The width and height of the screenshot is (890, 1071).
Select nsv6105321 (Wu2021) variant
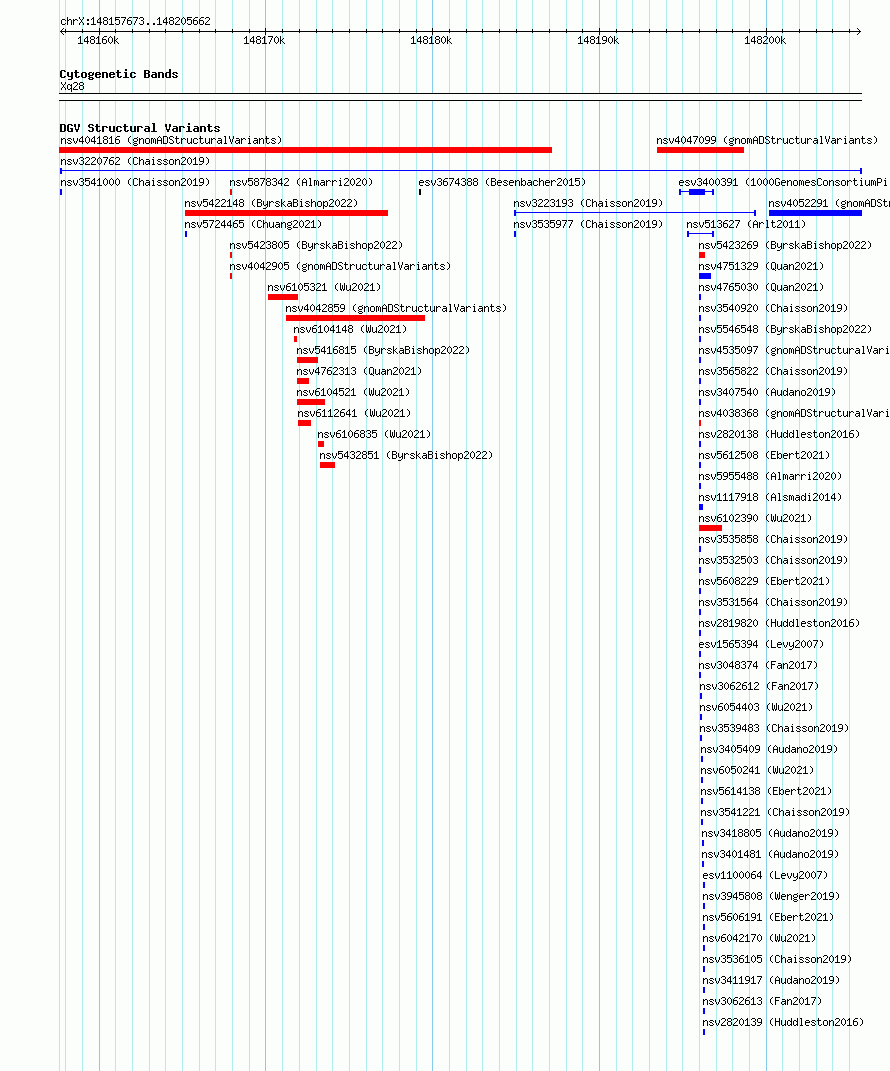coord(324,288)
